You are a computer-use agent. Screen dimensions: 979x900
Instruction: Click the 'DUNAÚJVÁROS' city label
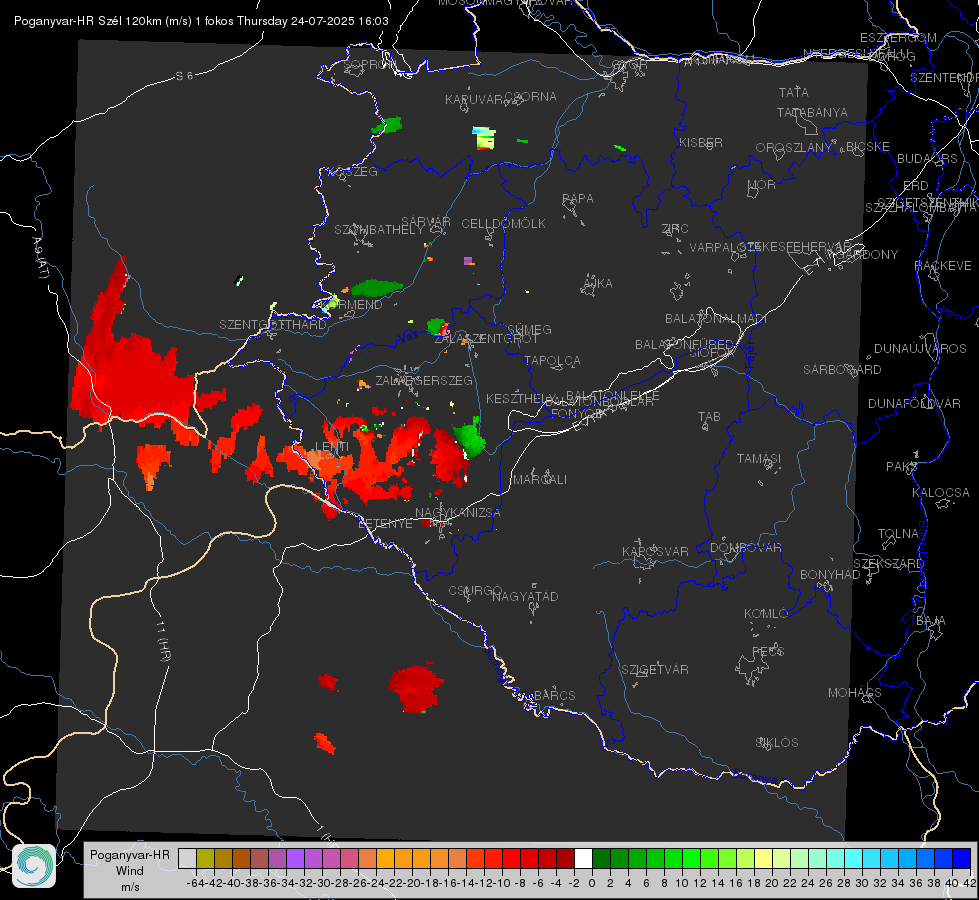920,349
